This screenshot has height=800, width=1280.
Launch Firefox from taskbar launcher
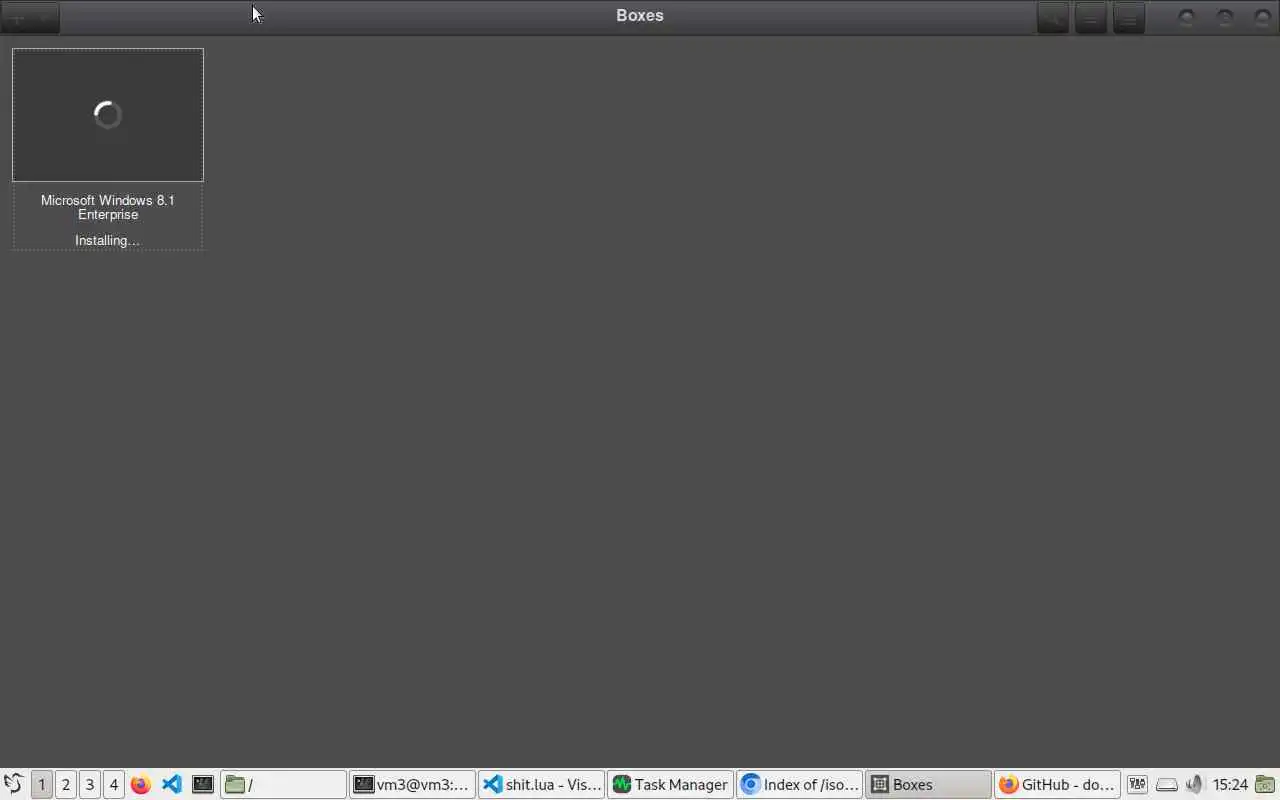(141, 784)
